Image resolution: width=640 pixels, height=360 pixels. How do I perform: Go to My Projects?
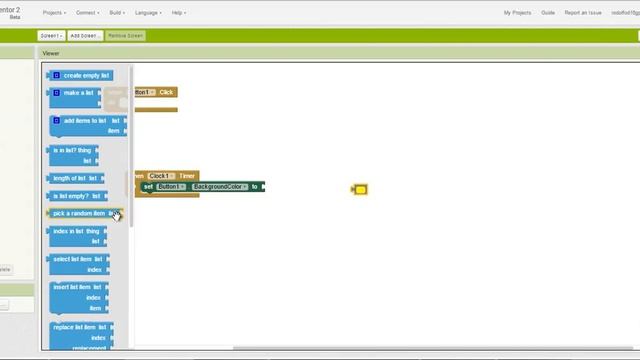[x=517, y=13]
